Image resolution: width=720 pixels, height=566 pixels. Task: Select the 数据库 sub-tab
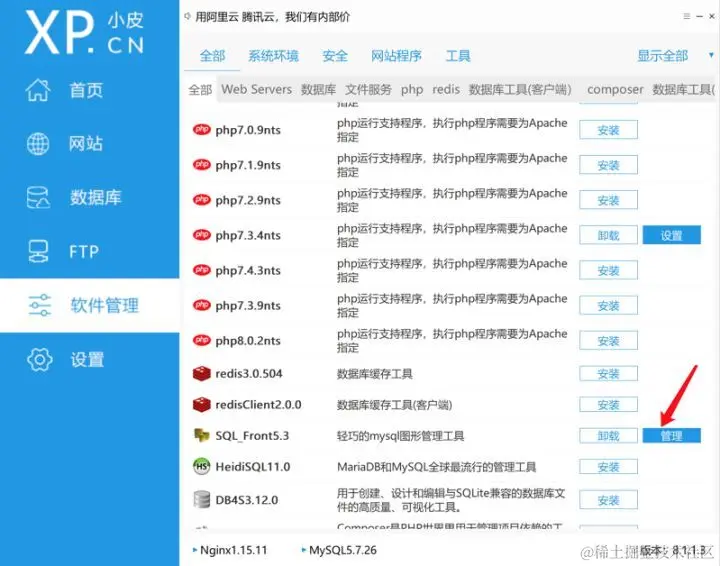click(318, 89)
